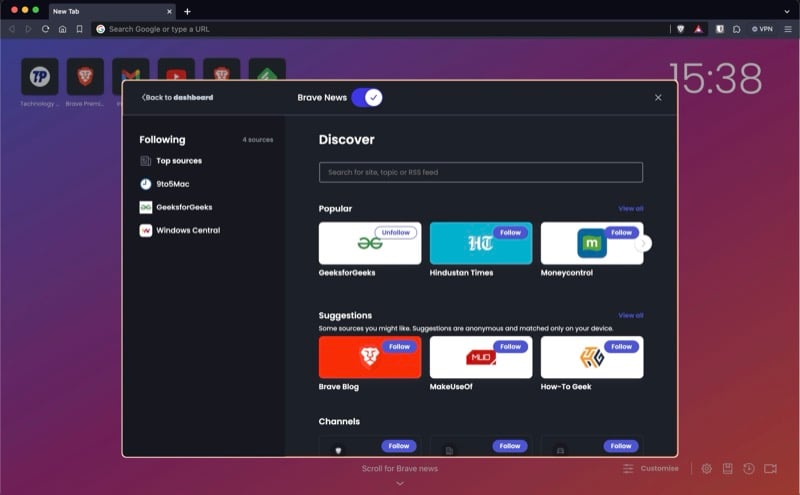Open the history clock icon at bottom right
The height and width of the screenshot is (495, 800).
click(748, 468)
